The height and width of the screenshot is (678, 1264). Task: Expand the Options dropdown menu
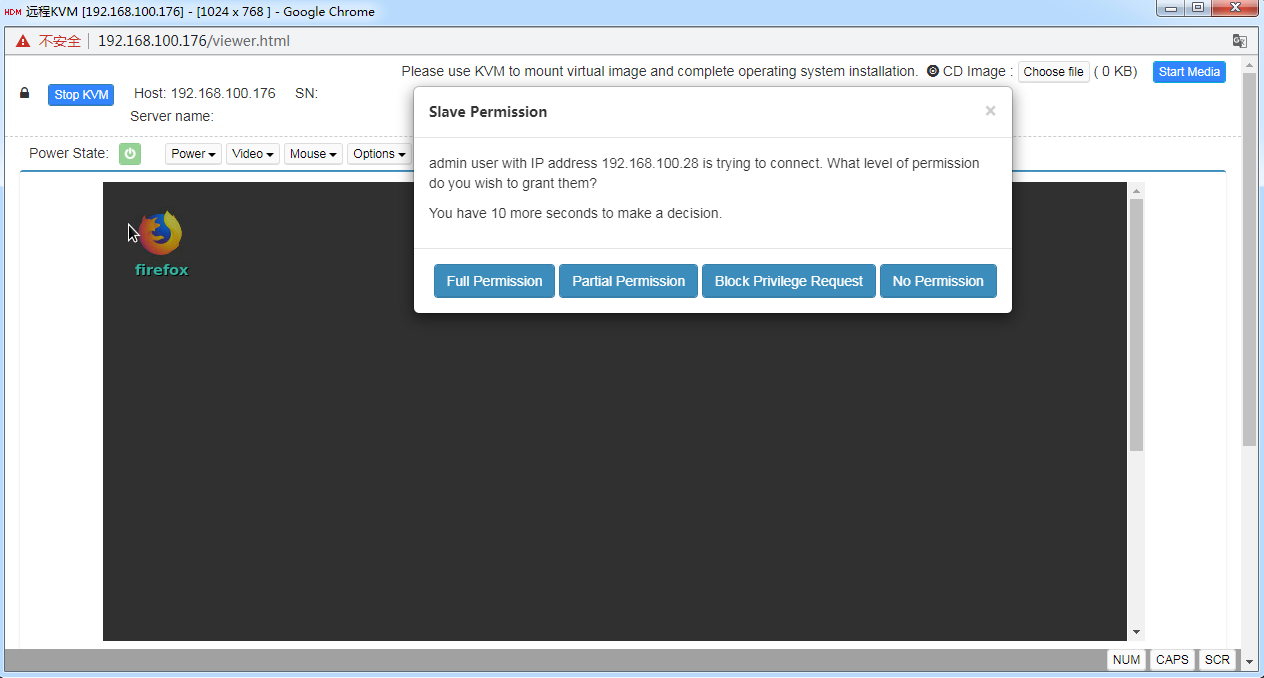click(379, 154)
